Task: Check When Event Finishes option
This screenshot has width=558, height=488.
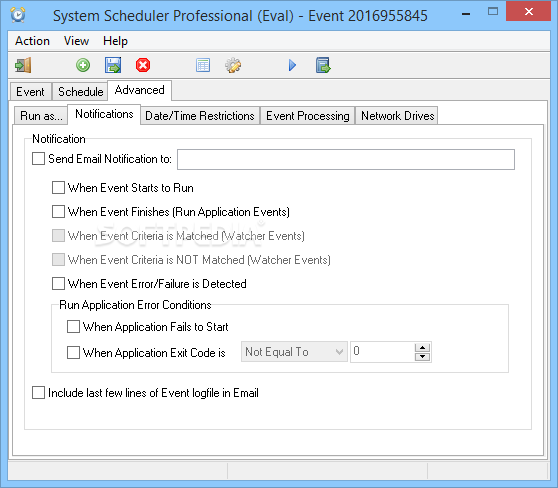Action: tap(58, 212)
